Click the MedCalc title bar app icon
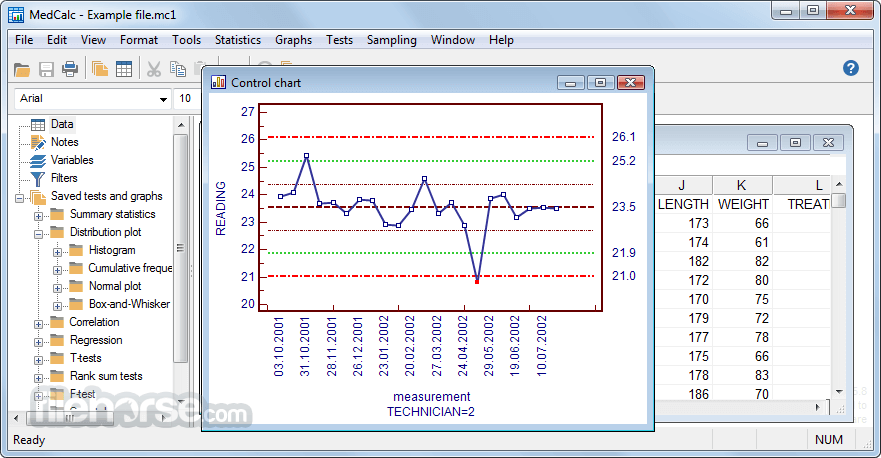This screenshot has height=458, width=881. pos(16,15)
